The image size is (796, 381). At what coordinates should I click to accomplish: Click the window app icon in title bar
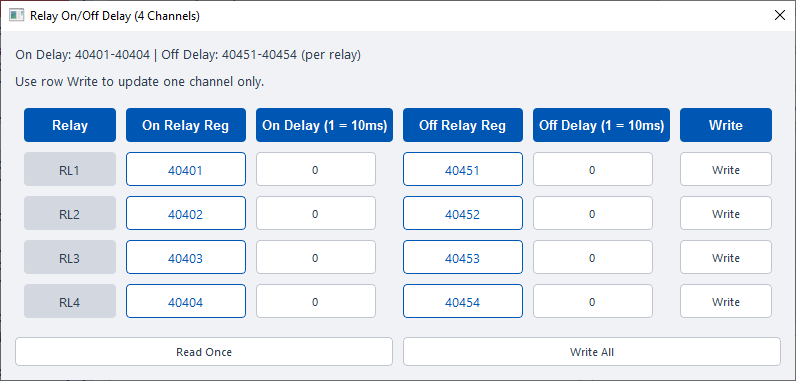(17, 15)
